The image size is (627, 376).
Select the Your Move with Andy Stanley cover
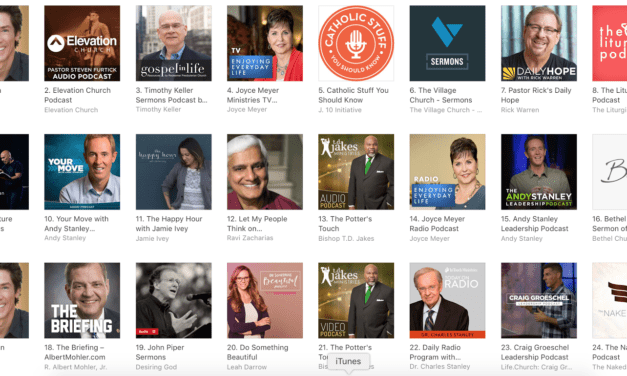coord(82,172)
